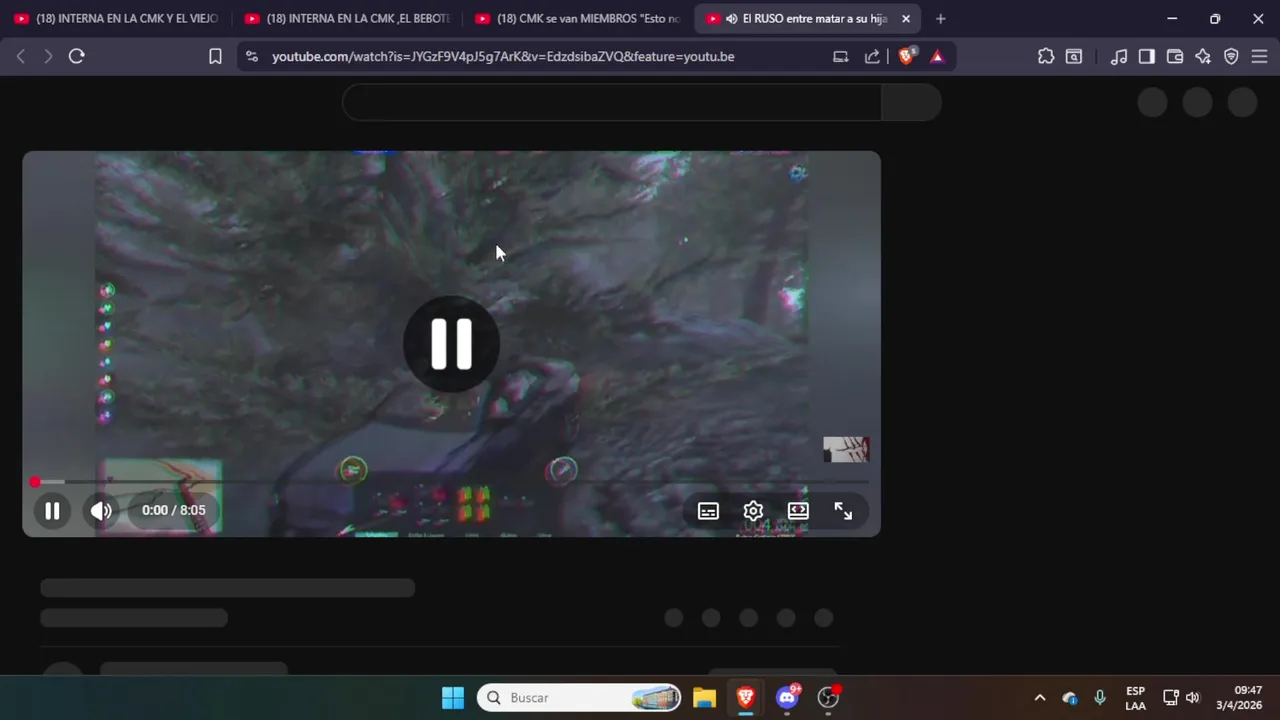This screenshot has width=1280, height=720.
Task: Expand the hidden system tray icons
Action: click(x=1039, y=698)
